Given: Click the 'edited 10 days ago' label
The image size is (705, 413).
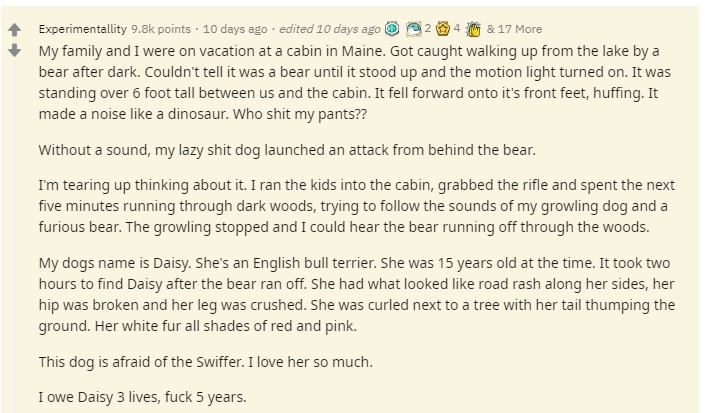Looking at the screenshot, I should pos(330,29).
